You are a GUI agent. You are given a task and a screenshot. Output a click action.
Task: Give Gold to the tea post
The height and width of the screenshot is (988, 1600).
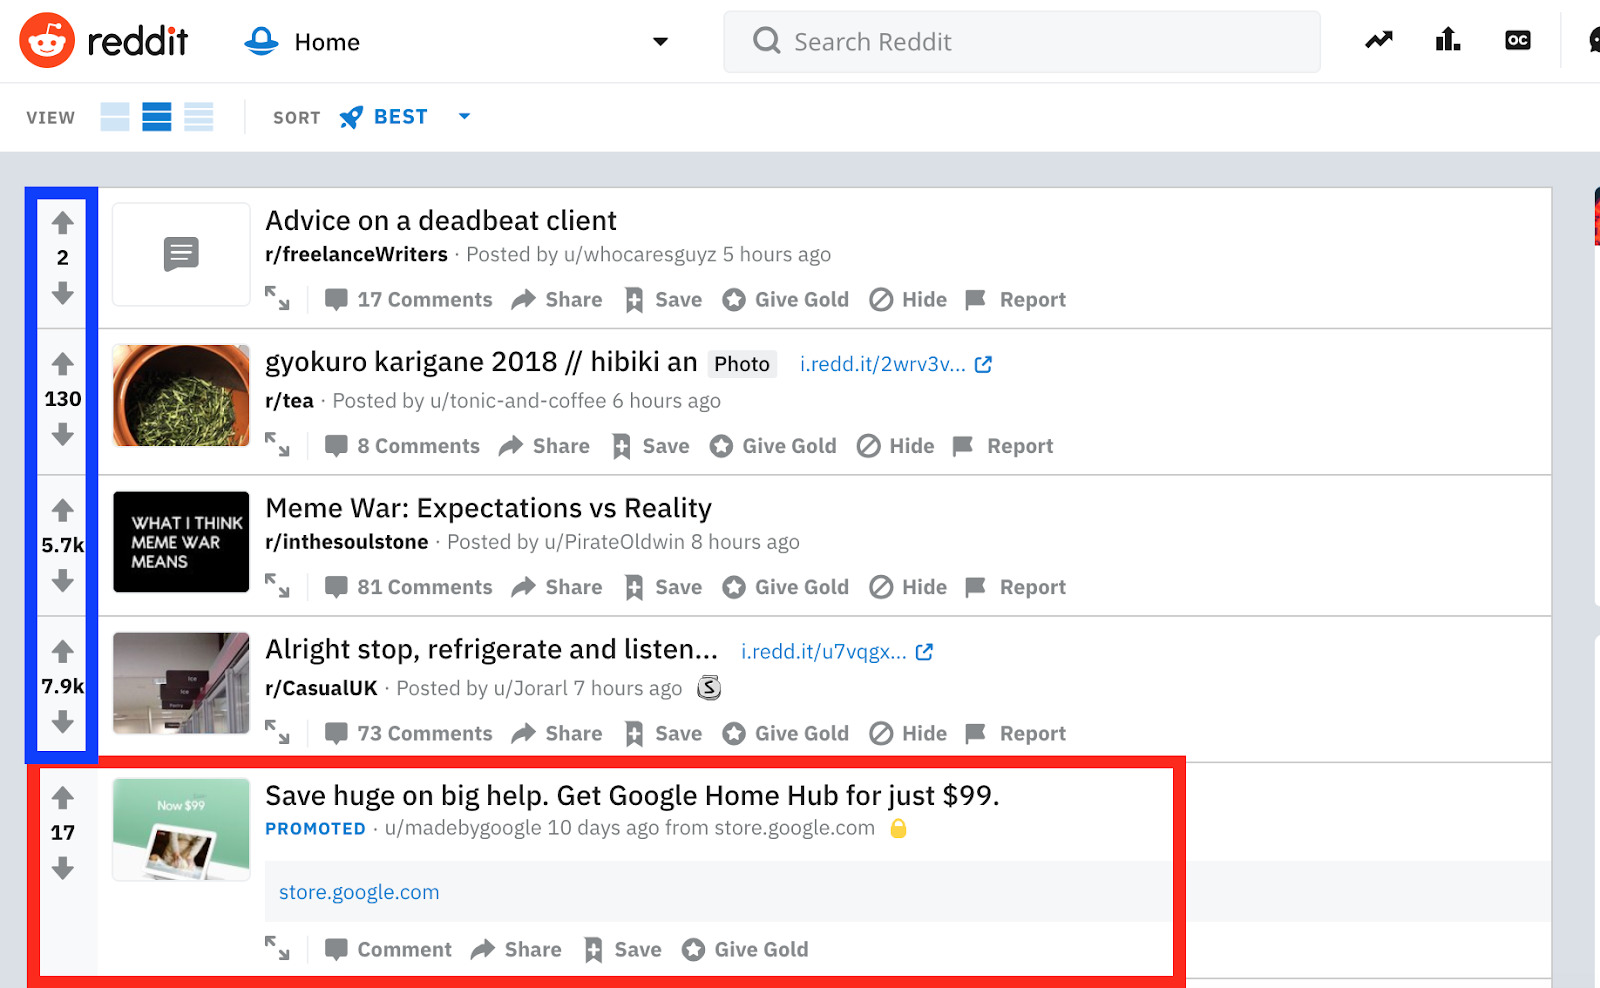(x=772, y=446)
